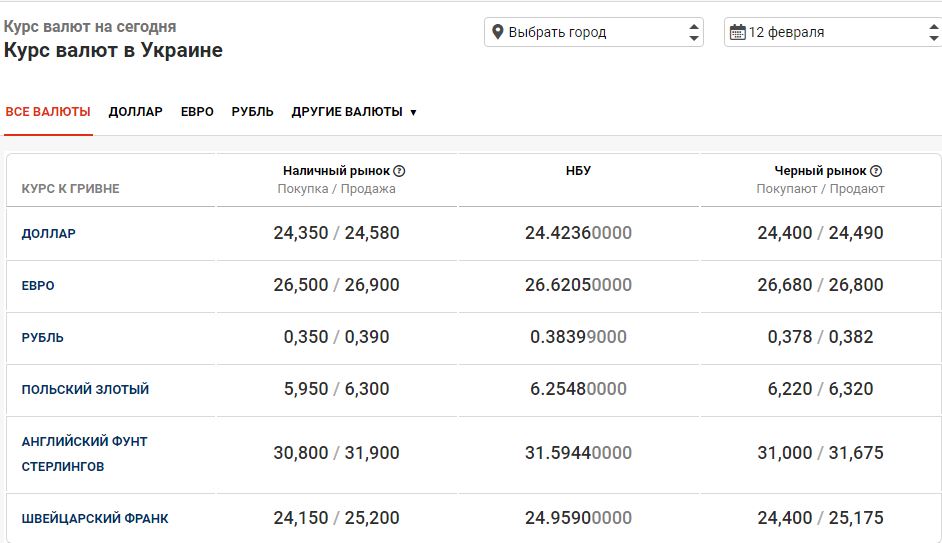Screen dimensions: 942x543
Task: Open the Евро row link in the table
Action: pyautogui.click(x=38, y=286)
